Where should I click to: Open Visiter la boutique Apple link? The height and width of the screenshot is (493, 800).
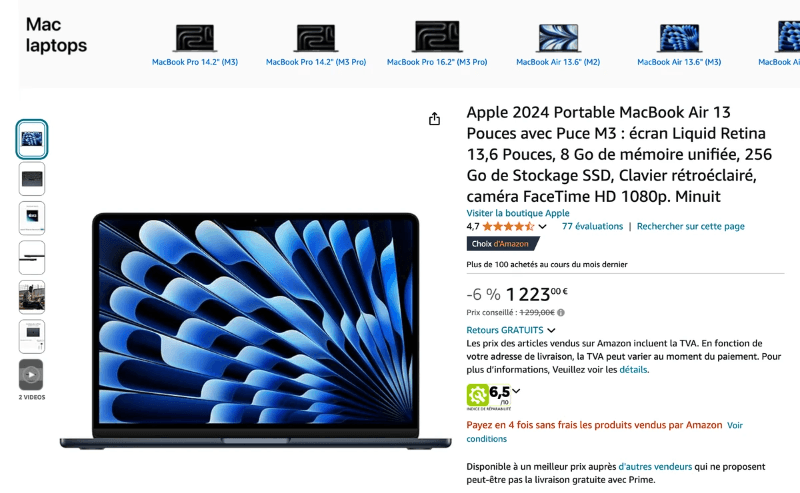[518, 213]
